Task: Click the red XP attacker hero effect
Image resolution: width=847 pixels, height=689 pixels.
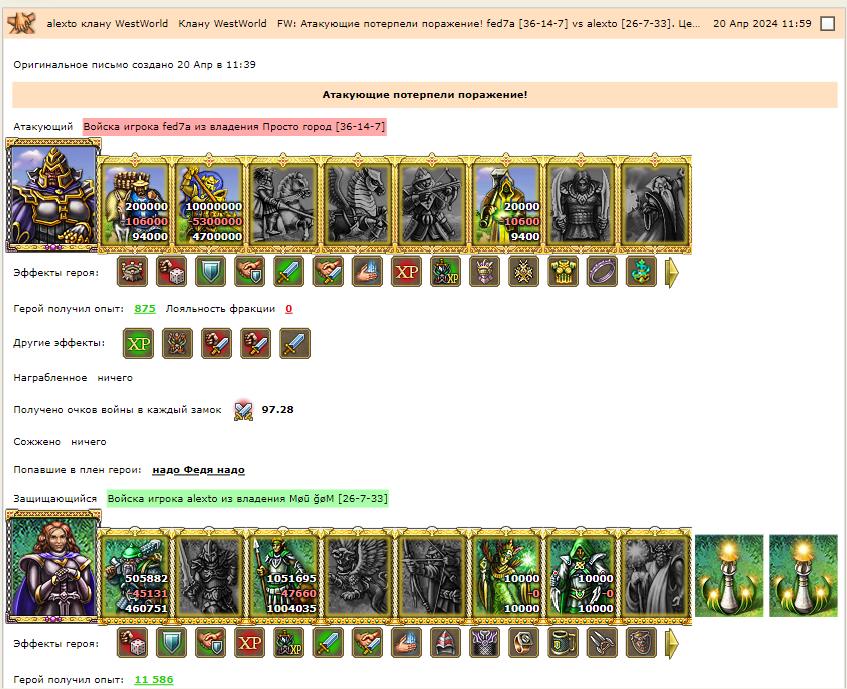Action: [x=406, y=272]
